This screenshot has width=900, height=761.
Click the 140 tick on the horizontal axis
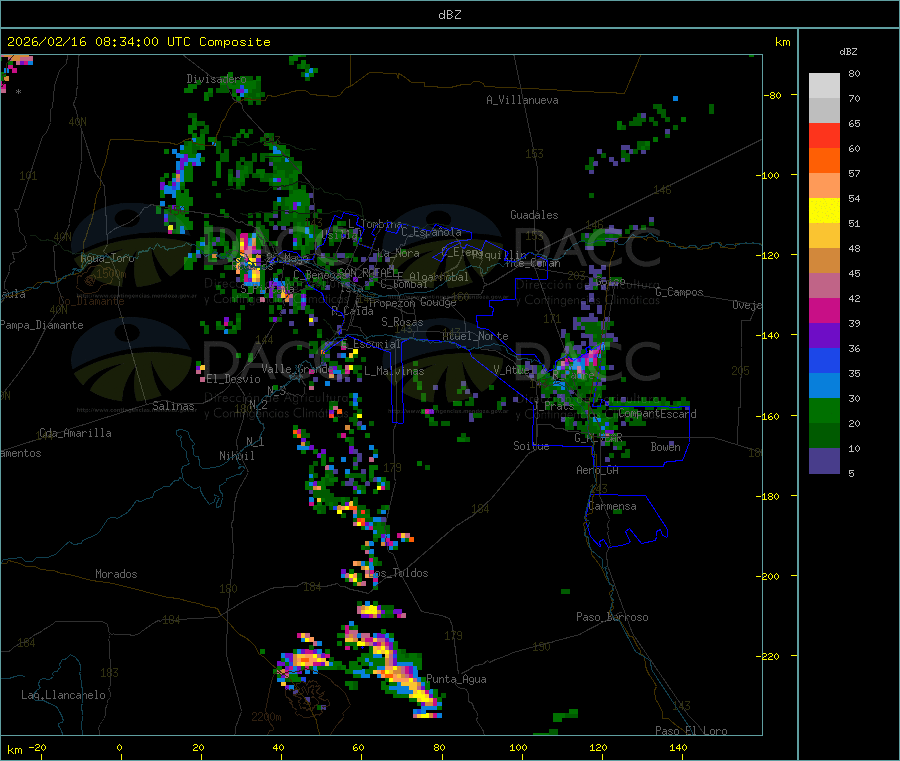click(x=678, y=747)
